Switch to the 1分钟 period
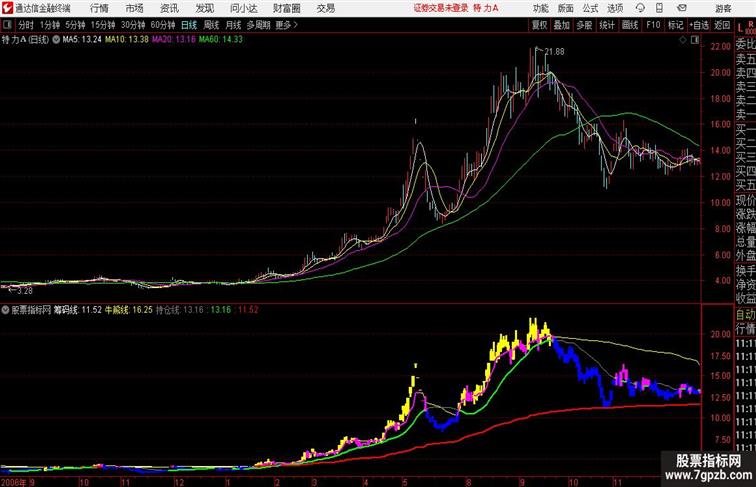The height and width of the screenshot is (487, 756). [50, 25]
